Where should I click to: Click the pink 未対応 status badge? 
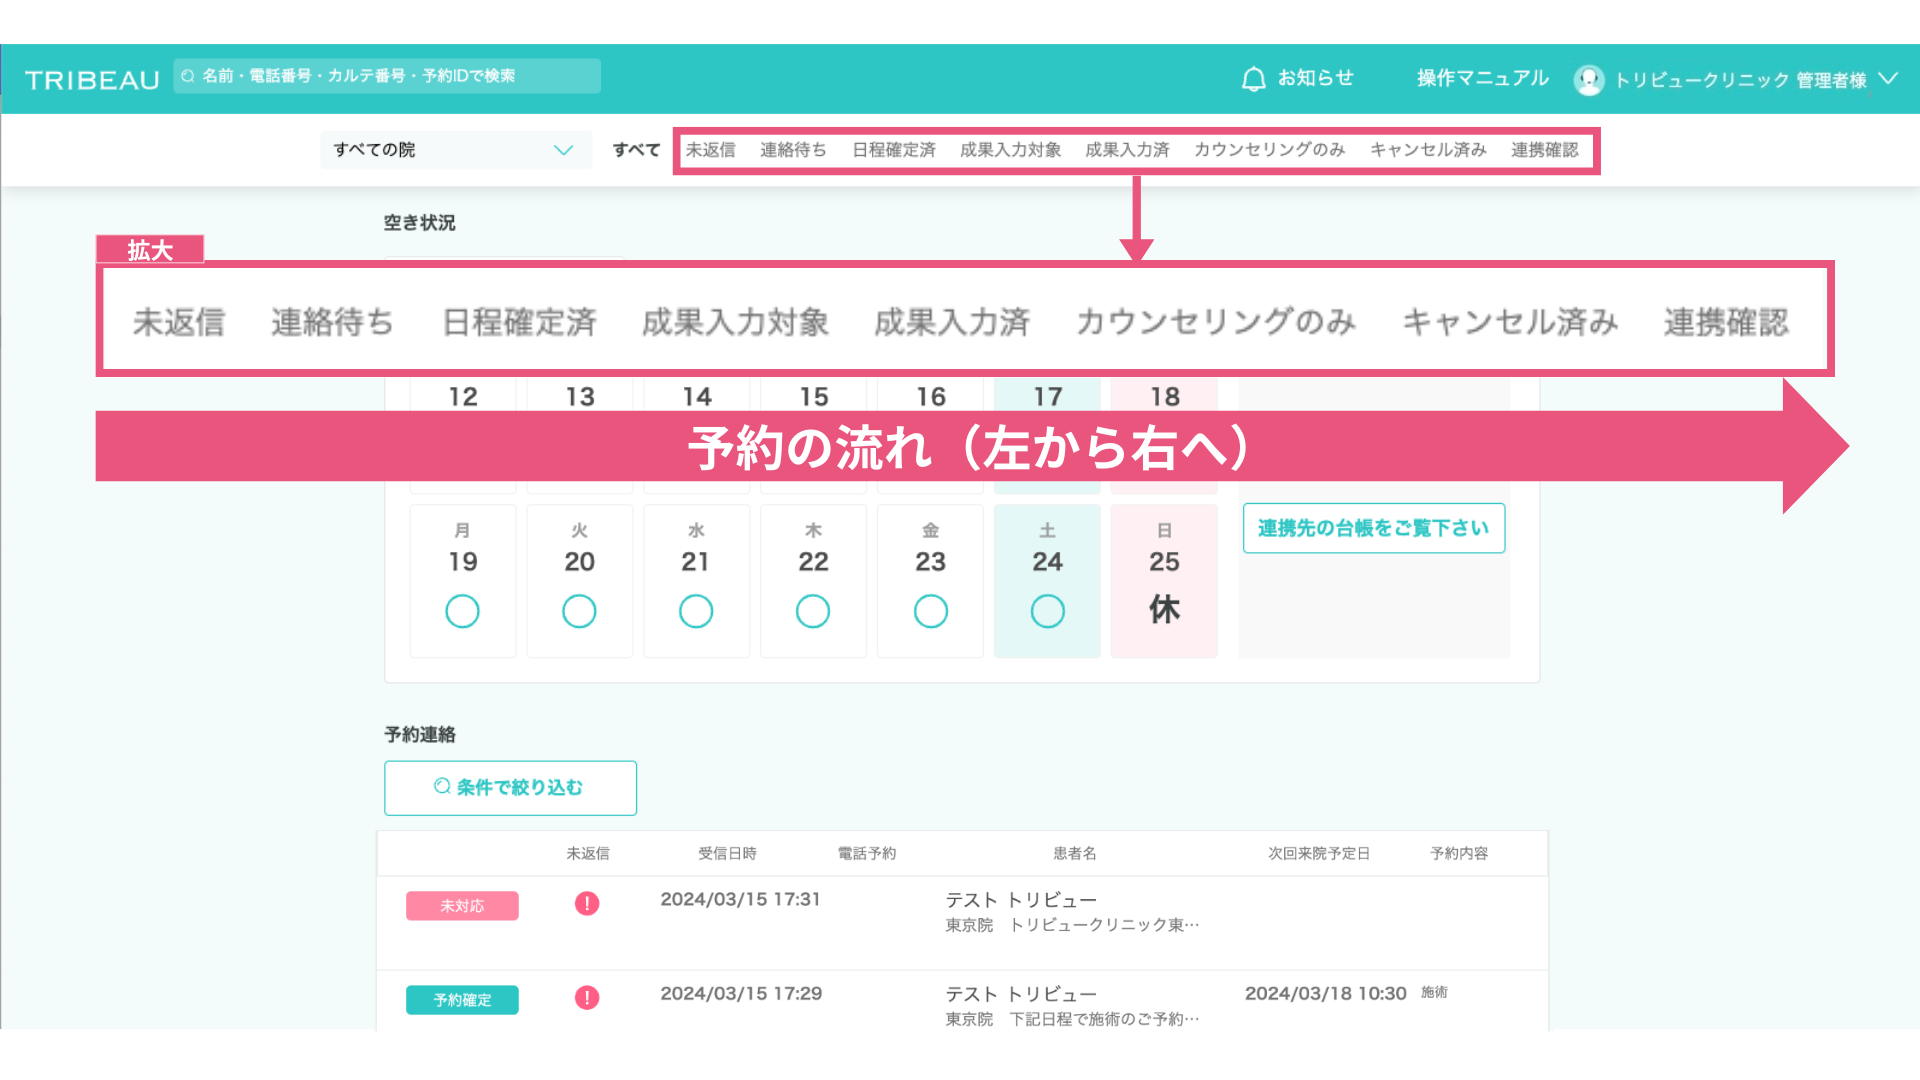(462, 906)
